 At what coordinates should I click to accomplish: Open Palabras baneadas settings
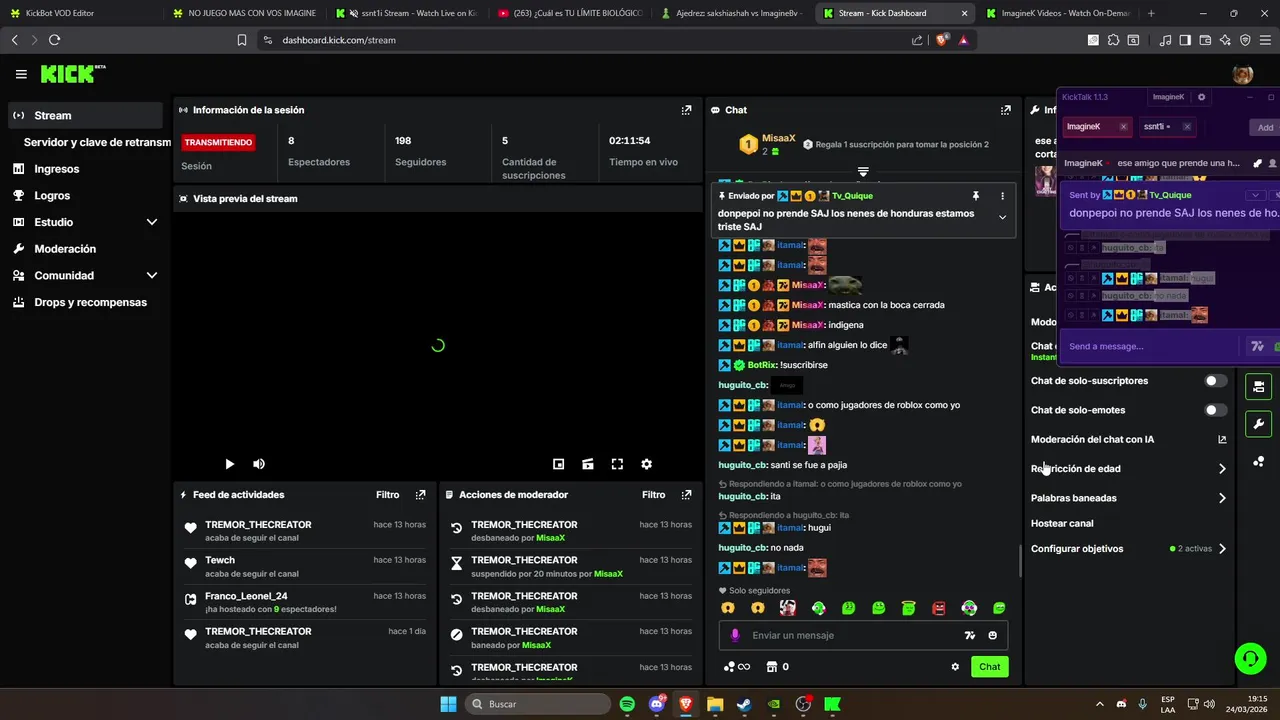1128,498
